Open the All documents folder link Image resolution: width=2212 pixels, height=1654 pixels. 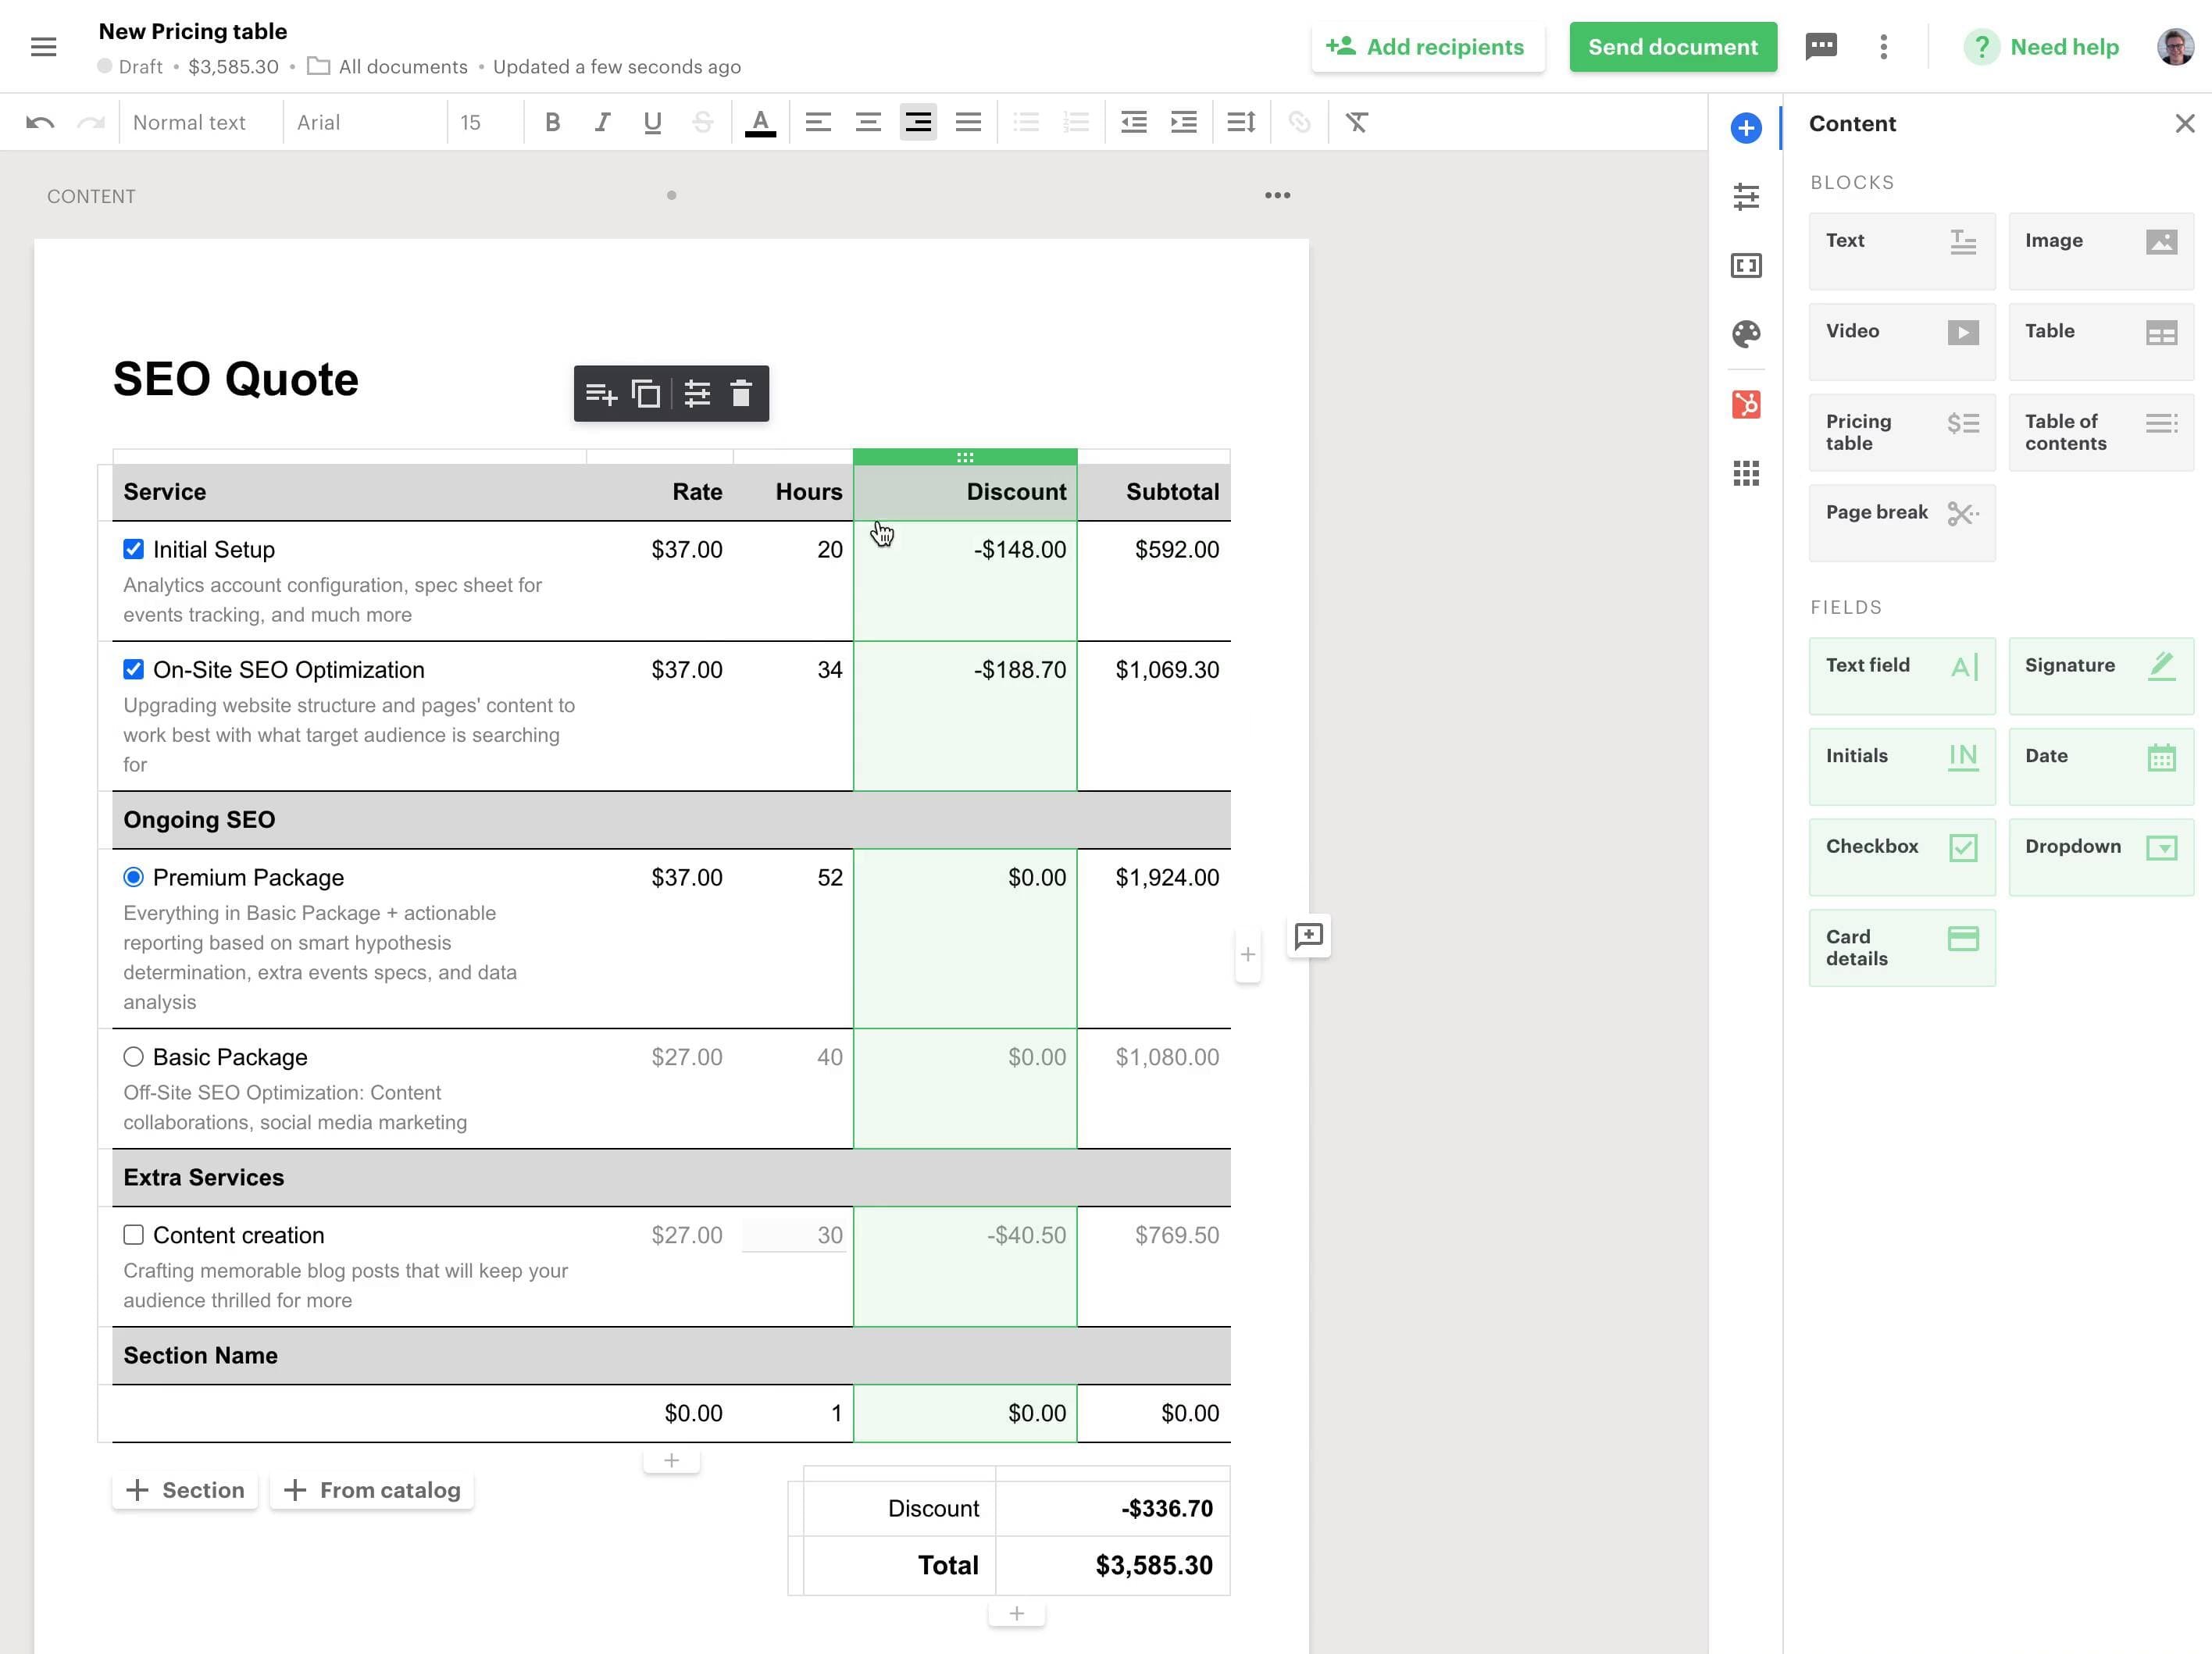click(x=388, y=66)
